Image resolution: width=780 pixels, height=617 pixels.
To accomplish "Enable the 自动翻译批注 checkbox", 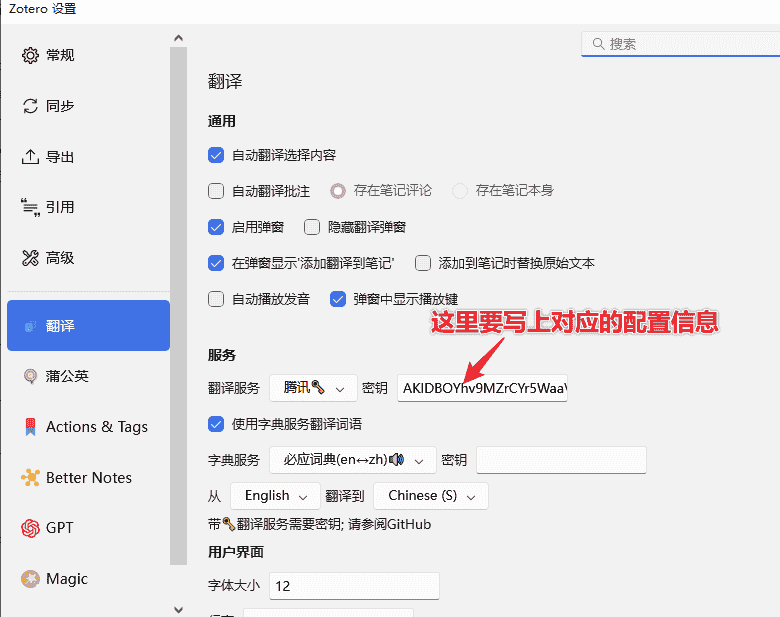I will tap(216, 191).
